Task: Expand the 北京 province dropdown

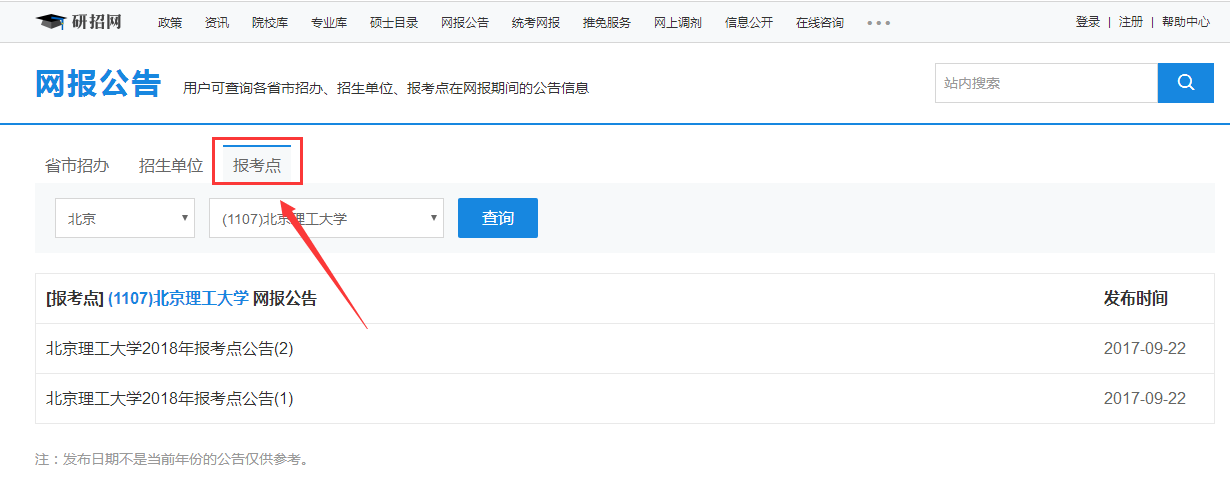Action: click(x=125, y=218)
